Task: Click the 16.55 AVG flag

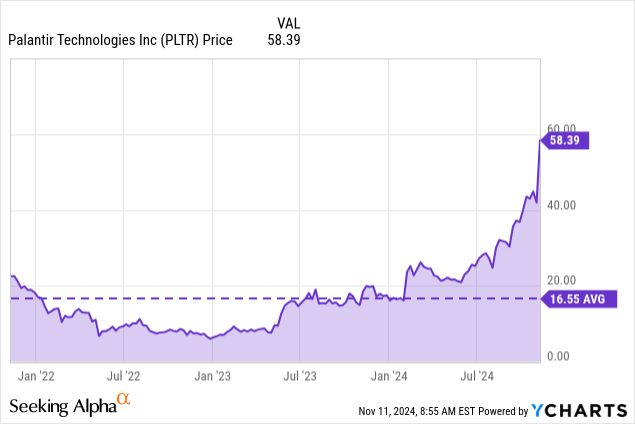Action: (573, 298)
